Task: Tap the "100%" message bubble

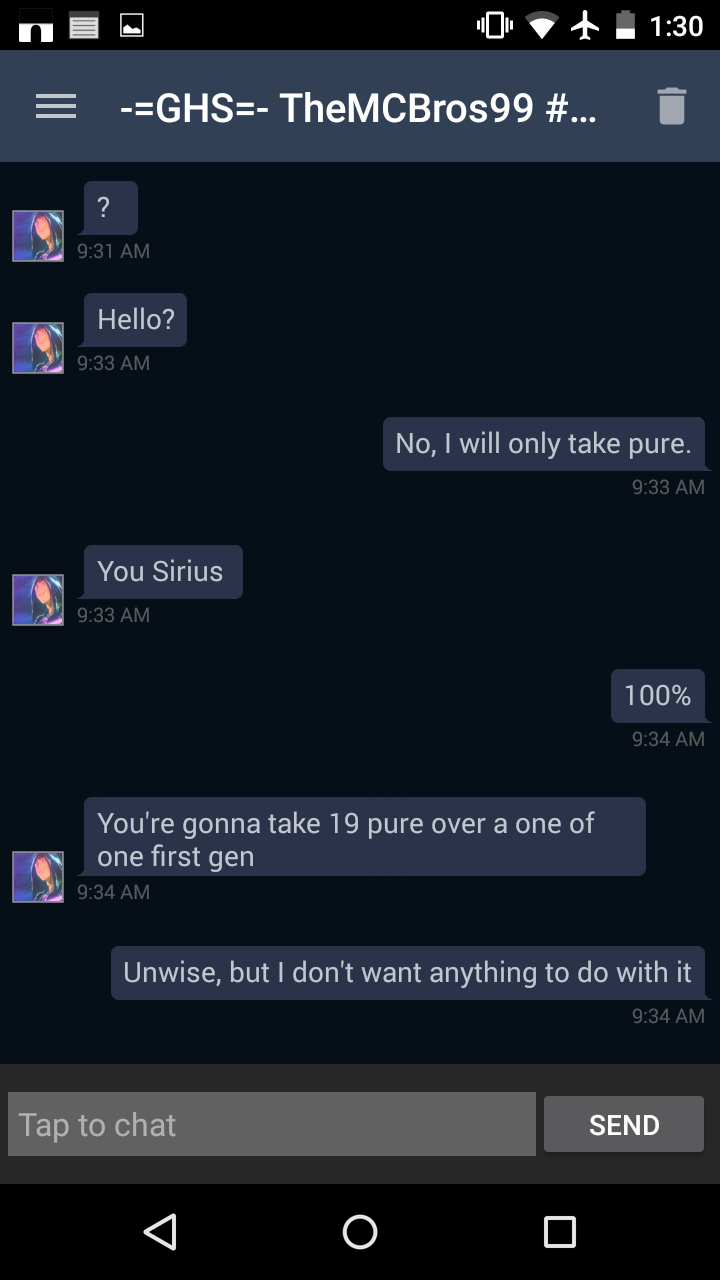Action: pos(657,696)
